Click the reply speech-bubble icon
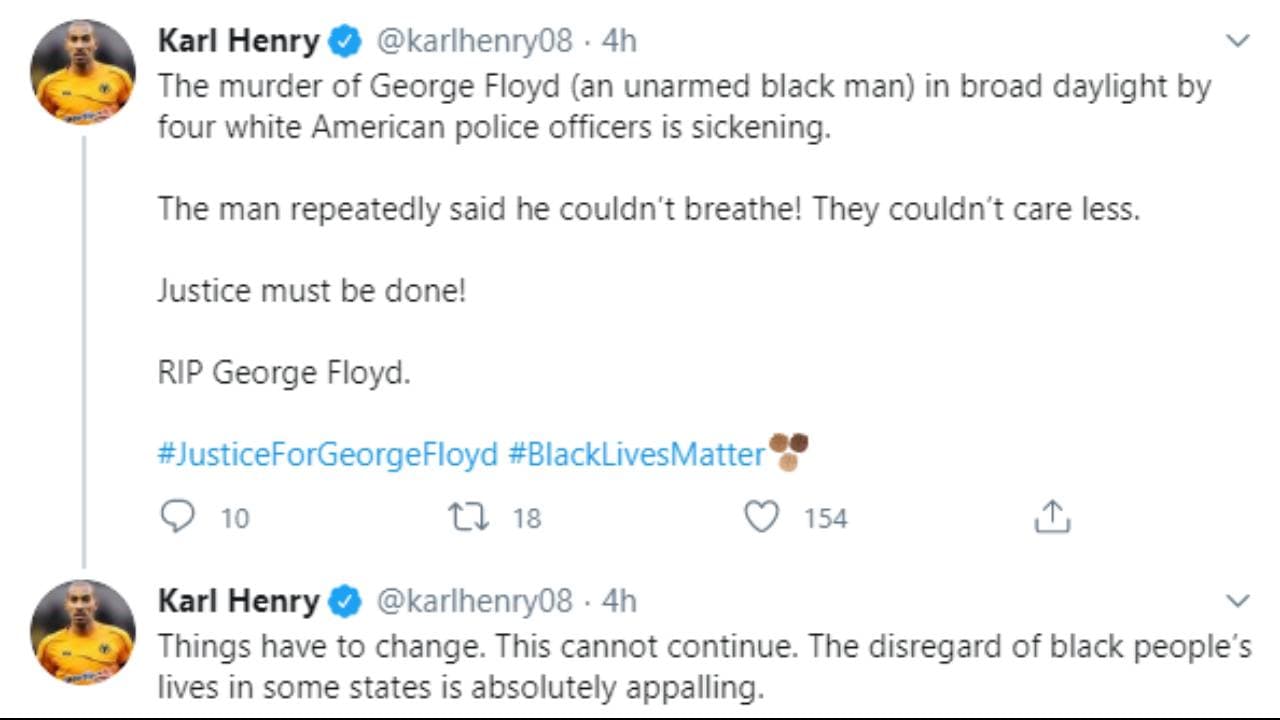 click(x=177, y=517)
